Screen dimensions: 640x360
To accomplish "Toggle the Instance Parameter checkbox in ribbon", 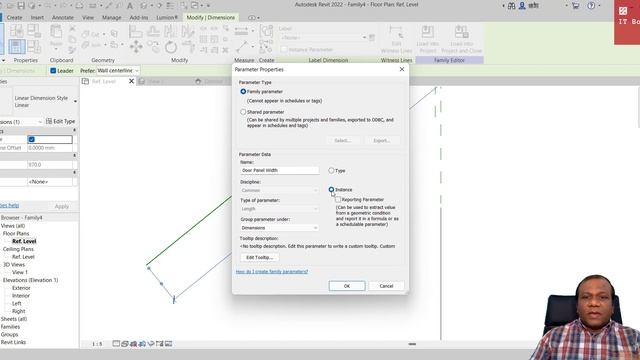I will coord(284,49).
